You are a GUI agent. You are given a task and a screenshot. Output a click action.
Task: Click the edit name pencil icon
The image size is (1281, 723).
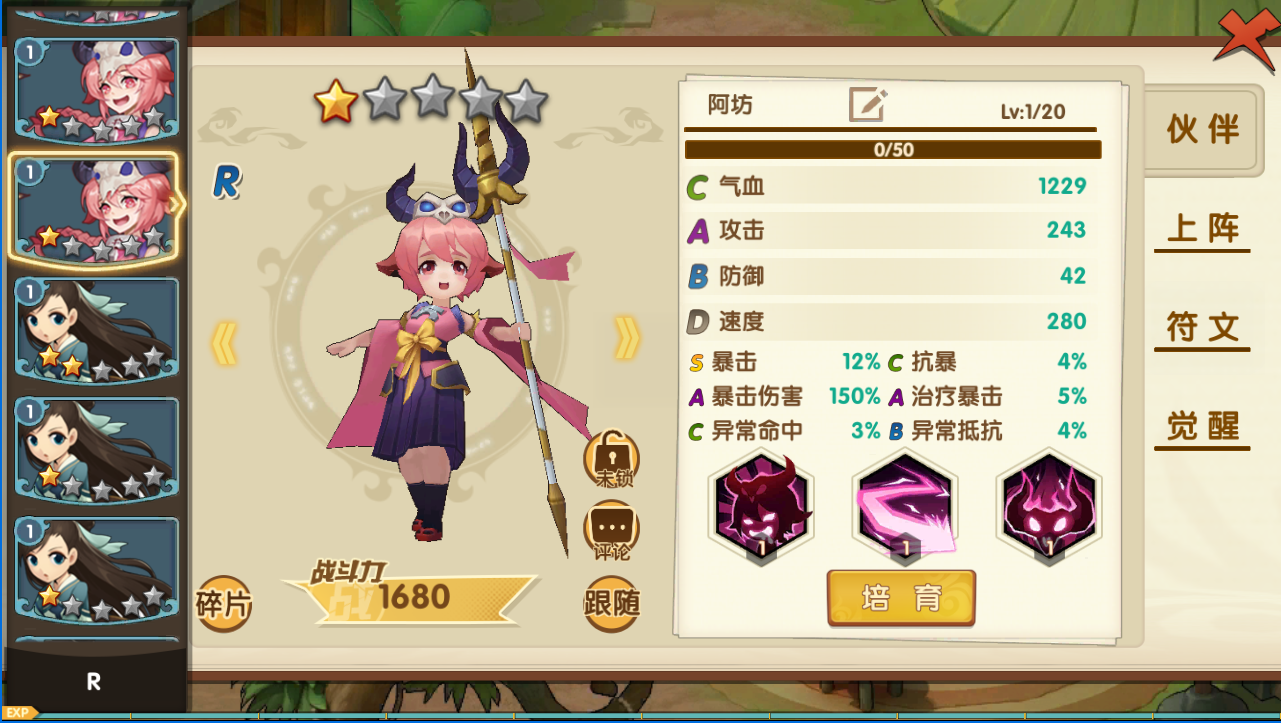[x=868, y=105]
